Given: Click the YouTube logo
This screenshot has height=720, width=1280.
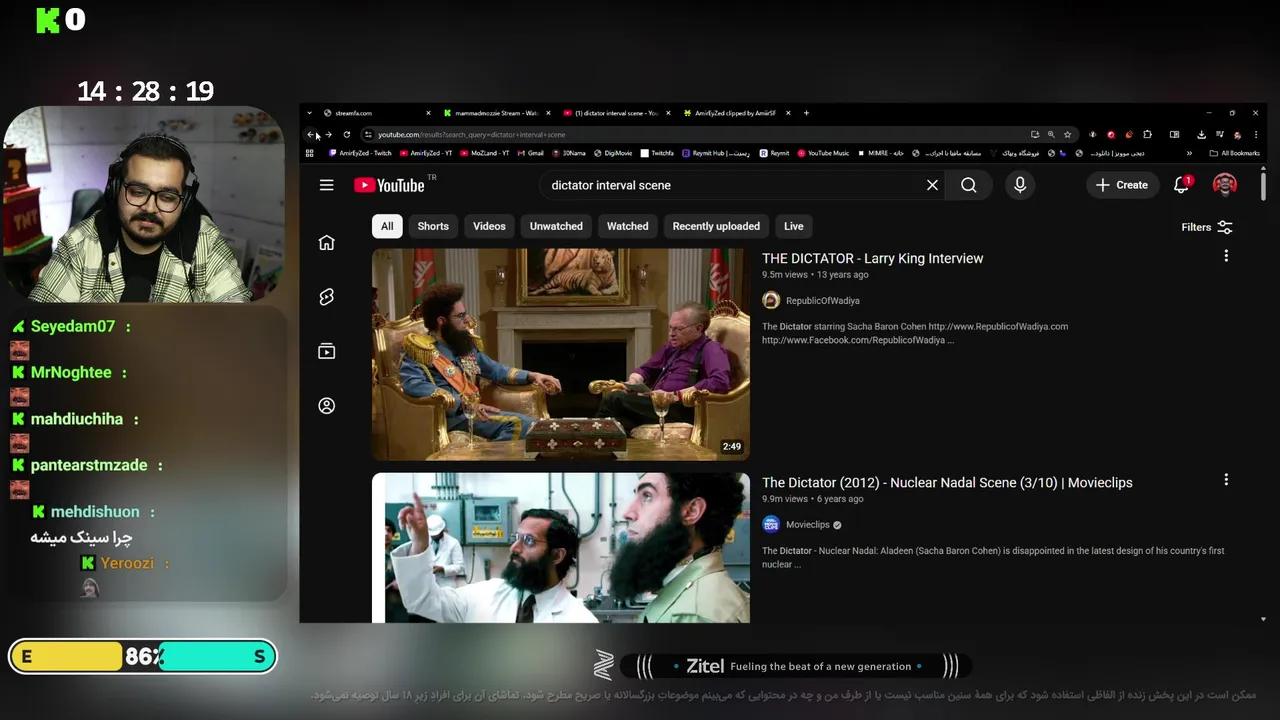Looking at the screenshot, I should (x=389, y=185).
